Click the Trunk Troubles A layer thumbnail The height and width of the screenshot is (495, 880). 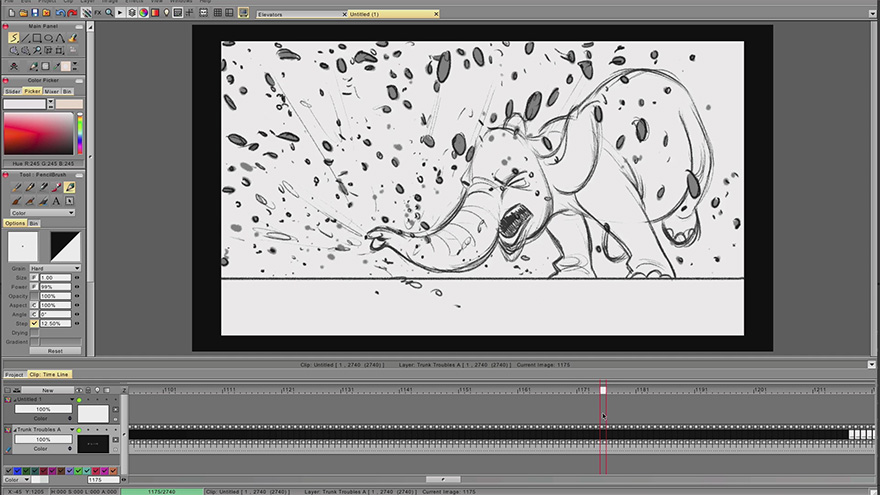[x=93, y=443]
